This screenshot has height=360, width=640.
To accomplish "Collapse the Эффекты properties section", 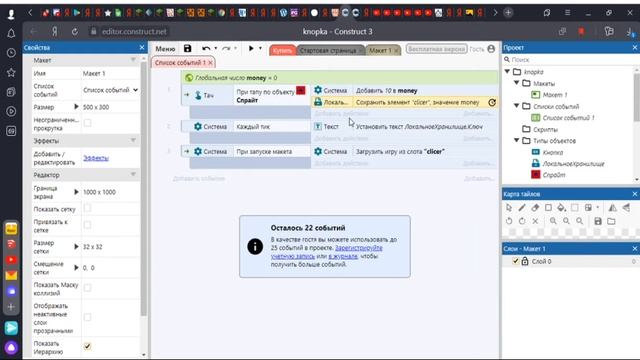I will tap(133, 140).
